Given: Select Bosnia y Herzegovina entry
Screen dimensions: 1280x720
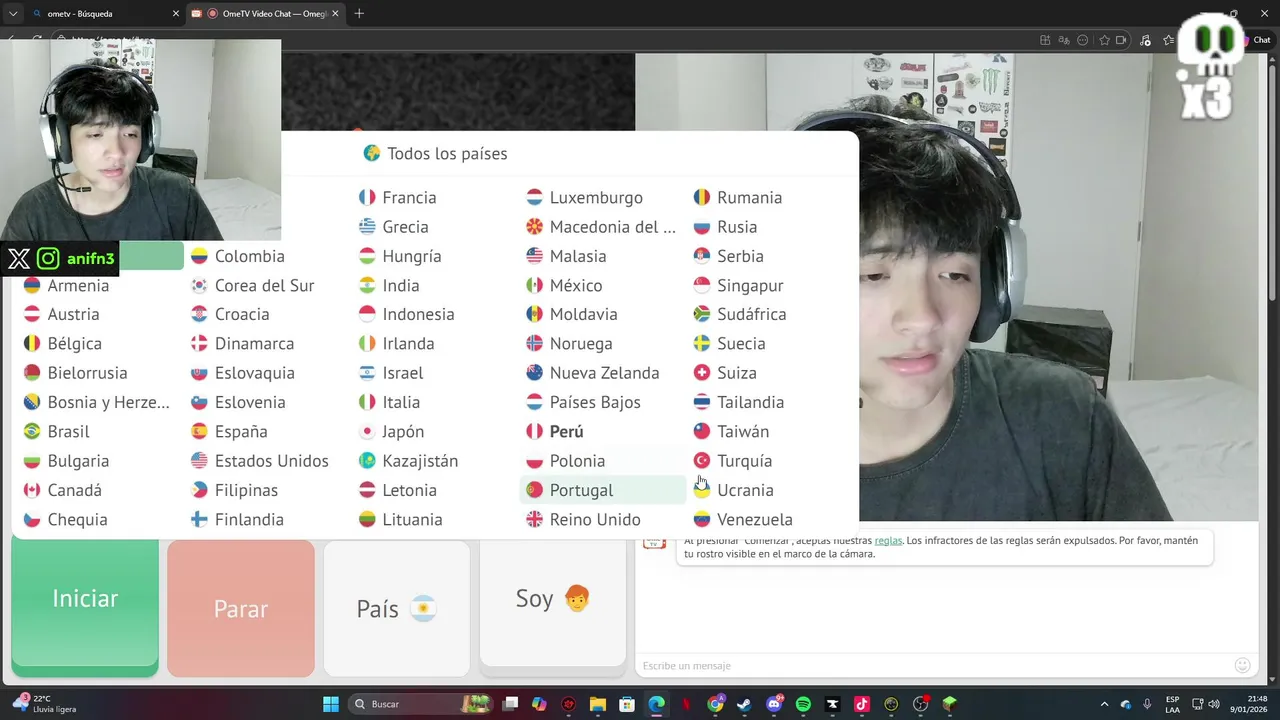Looking at the screenshot, I should (x=97, y=402).
